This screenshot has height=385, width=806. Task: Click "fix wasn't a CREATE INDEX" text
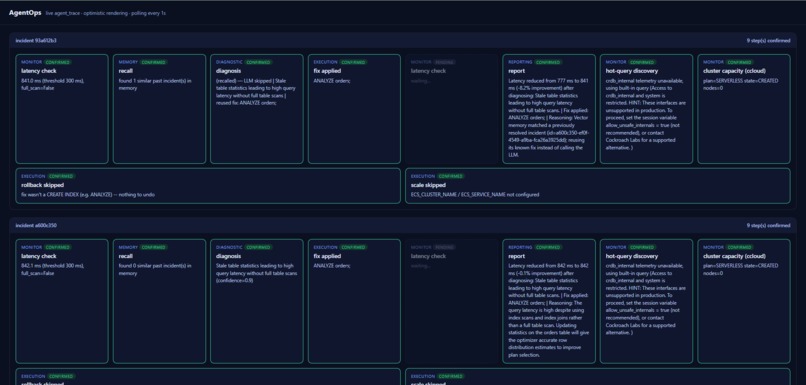coord(88,195)
